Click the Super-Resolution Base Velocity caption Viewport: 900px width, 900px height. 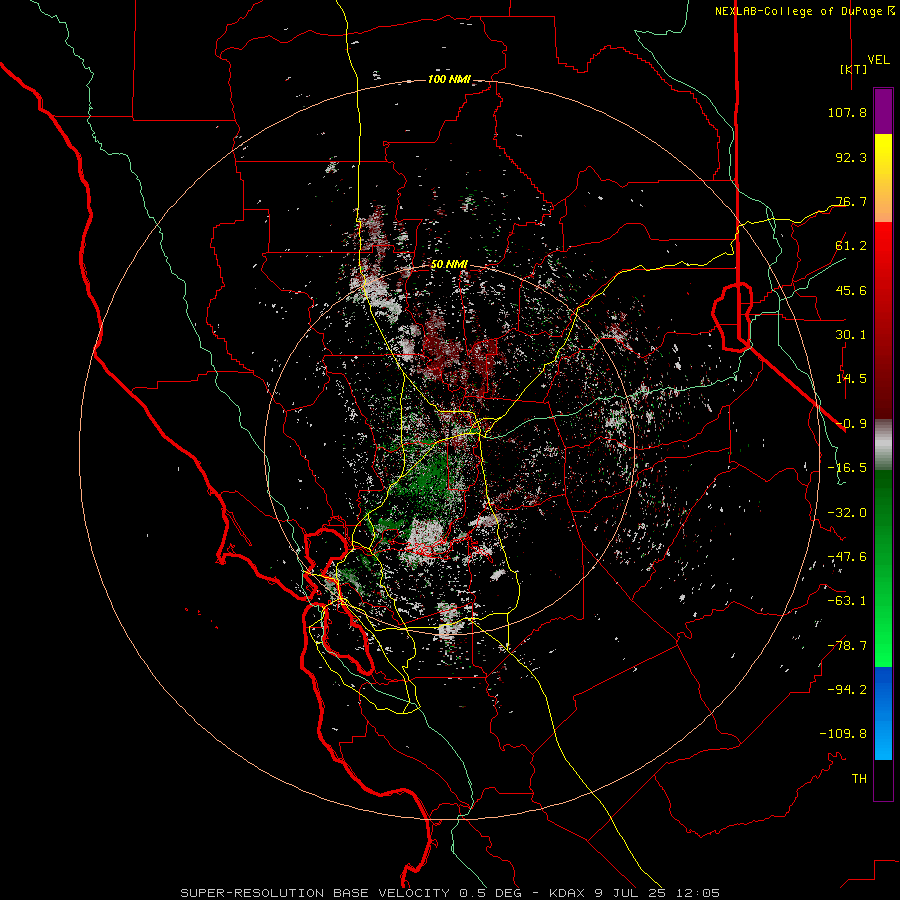click(x=450, y=893)
